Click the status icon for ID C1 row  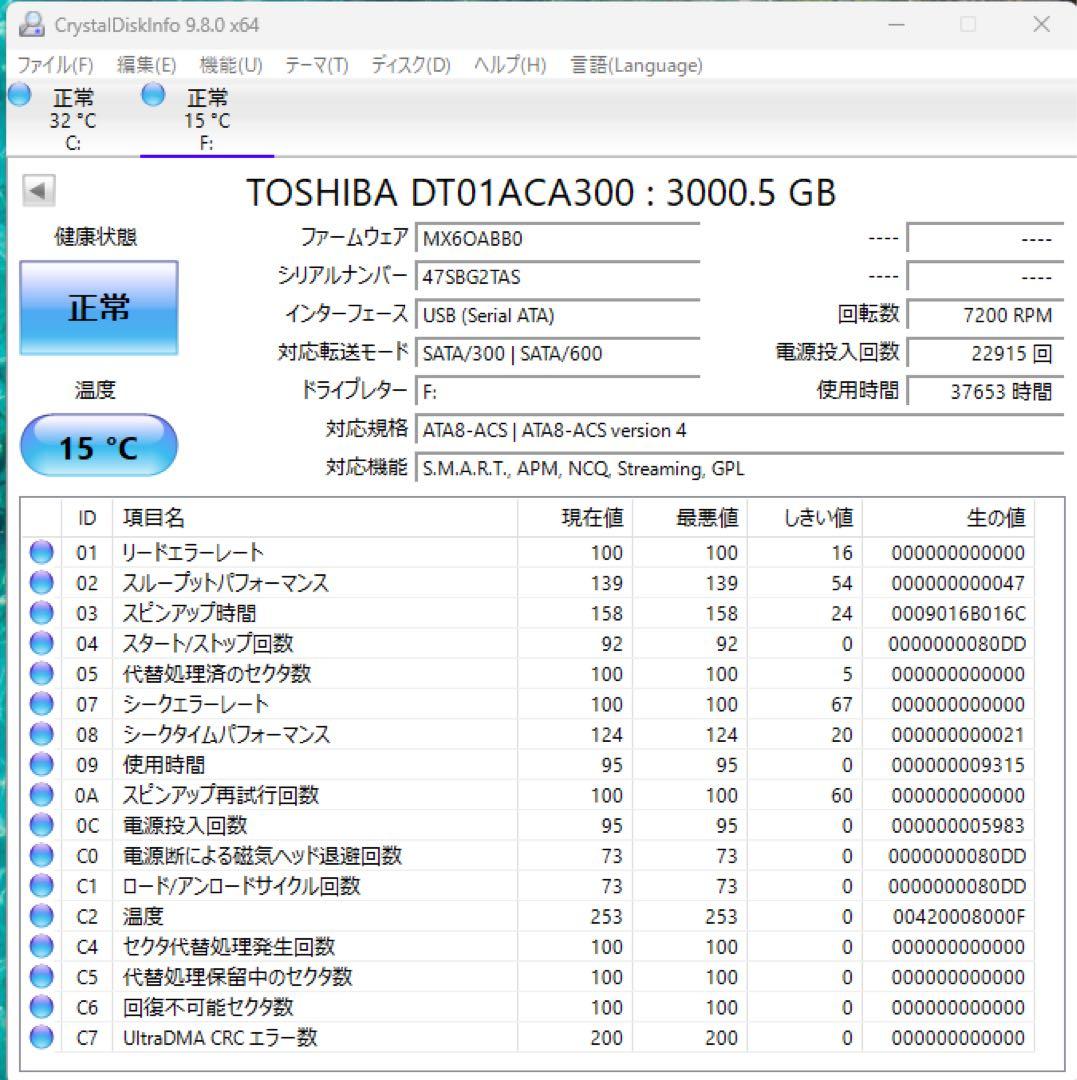42,886
